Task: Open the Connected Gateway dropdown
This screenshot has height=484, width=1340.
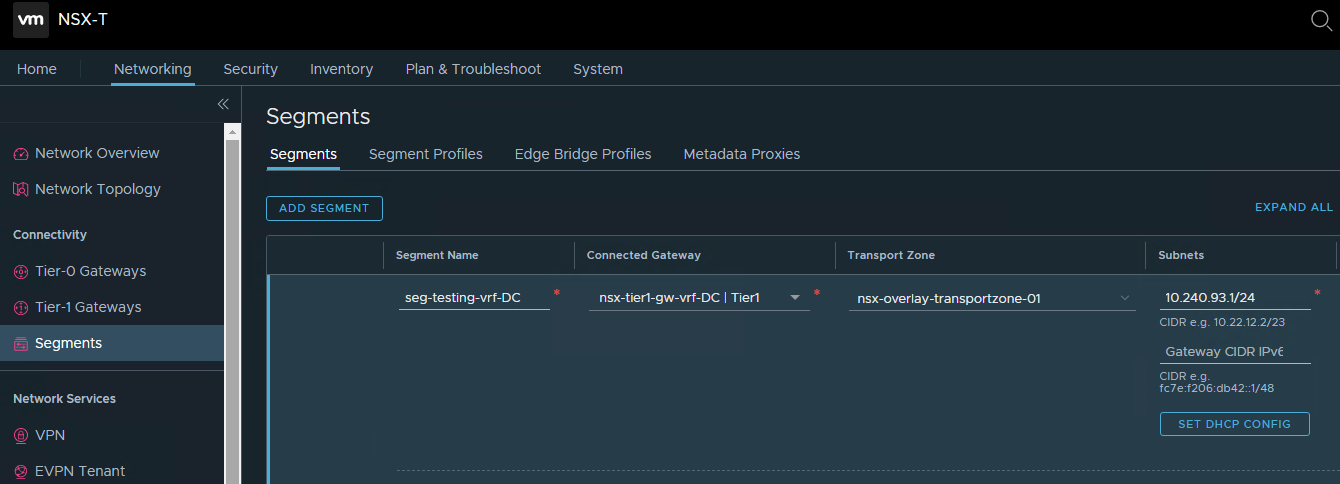Action: [x=699, y=297]
